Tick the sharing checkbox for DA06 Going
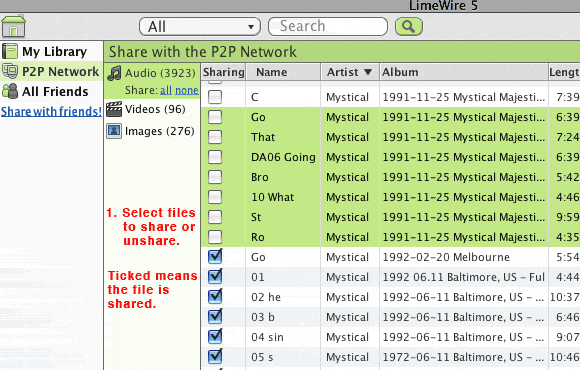The height and width of the screenshot is (370, 580). click(215, 157)
